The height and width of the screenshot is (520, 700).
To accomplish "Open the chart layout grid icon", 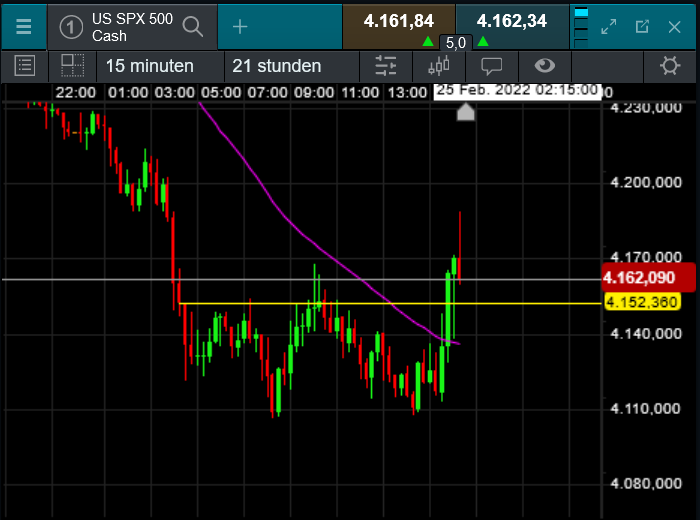I will [72, 65].
